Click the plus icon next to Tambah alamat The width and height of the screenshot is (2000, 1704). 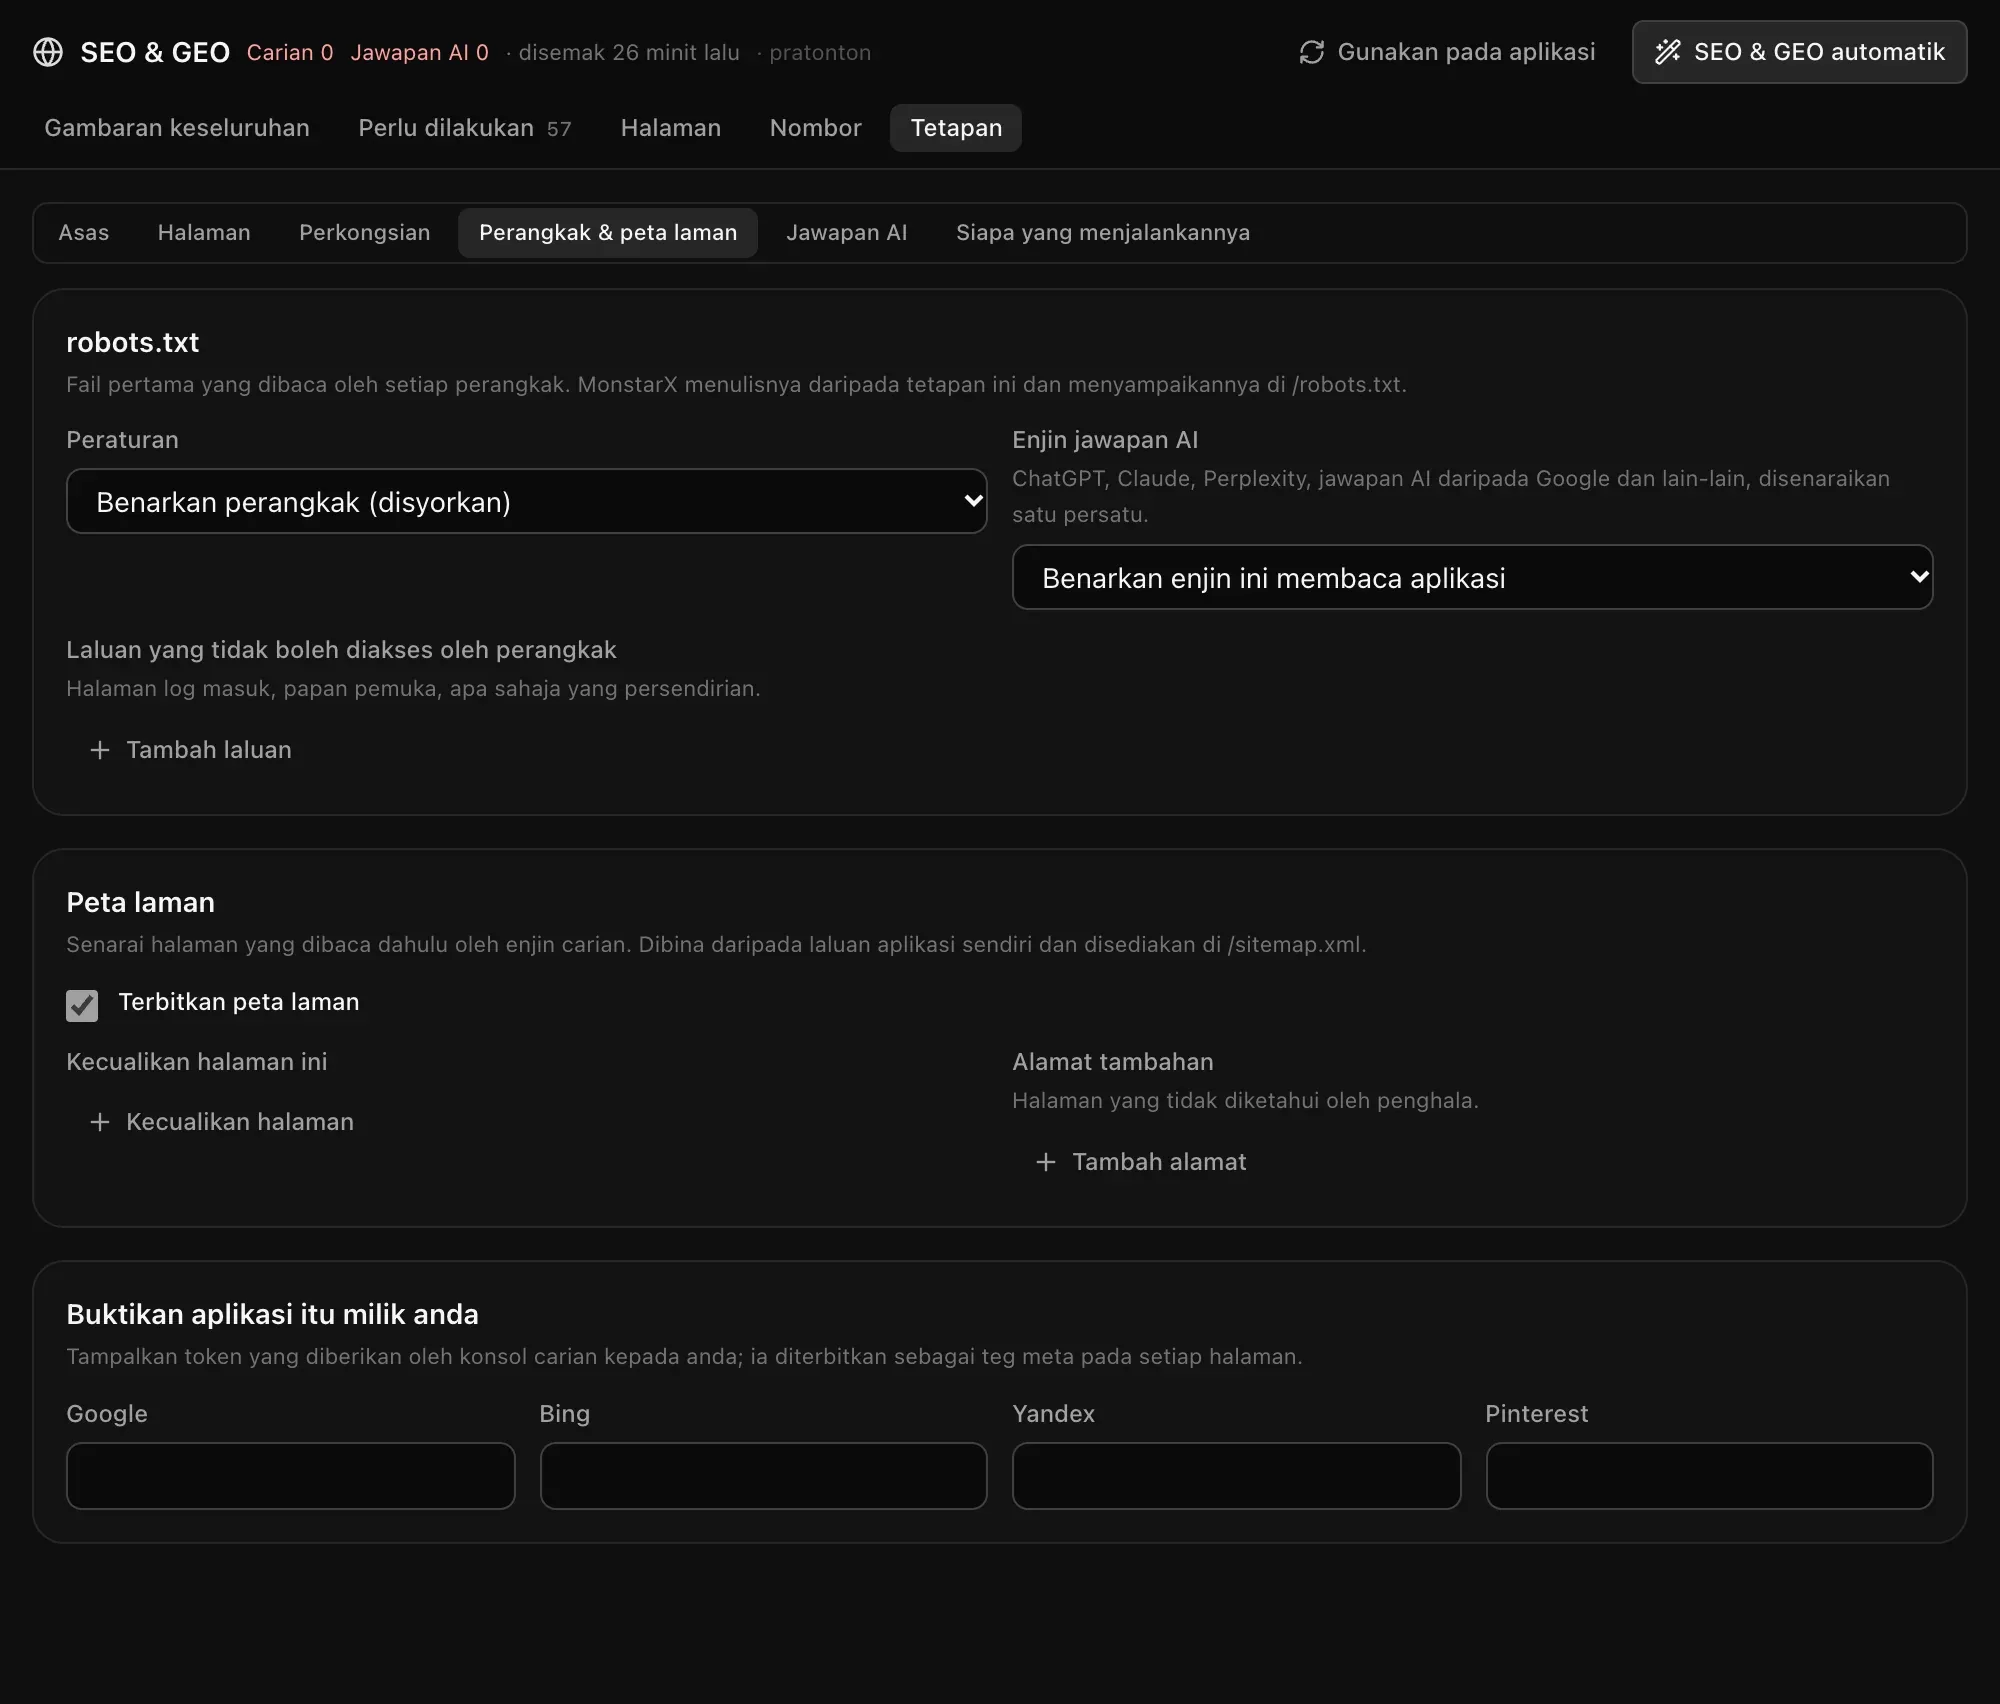pos(1046,1162)
